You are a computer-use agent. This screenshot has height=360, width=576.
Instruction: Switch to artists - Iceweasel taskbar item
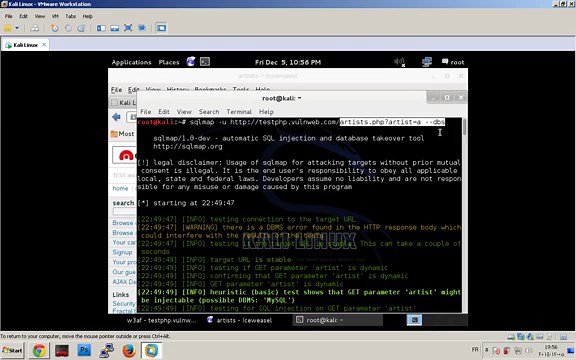[x=240, y=320]
